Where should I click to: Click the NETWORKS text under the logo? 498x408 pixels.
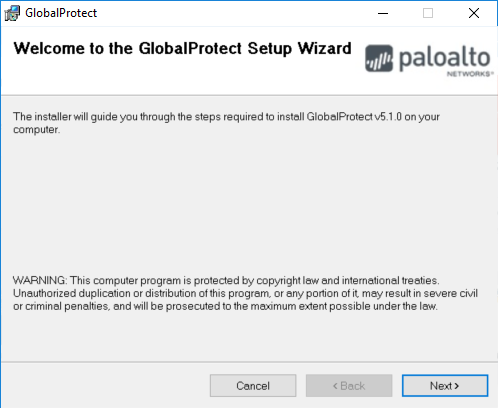pyautogui.click(x=470, y=74)
